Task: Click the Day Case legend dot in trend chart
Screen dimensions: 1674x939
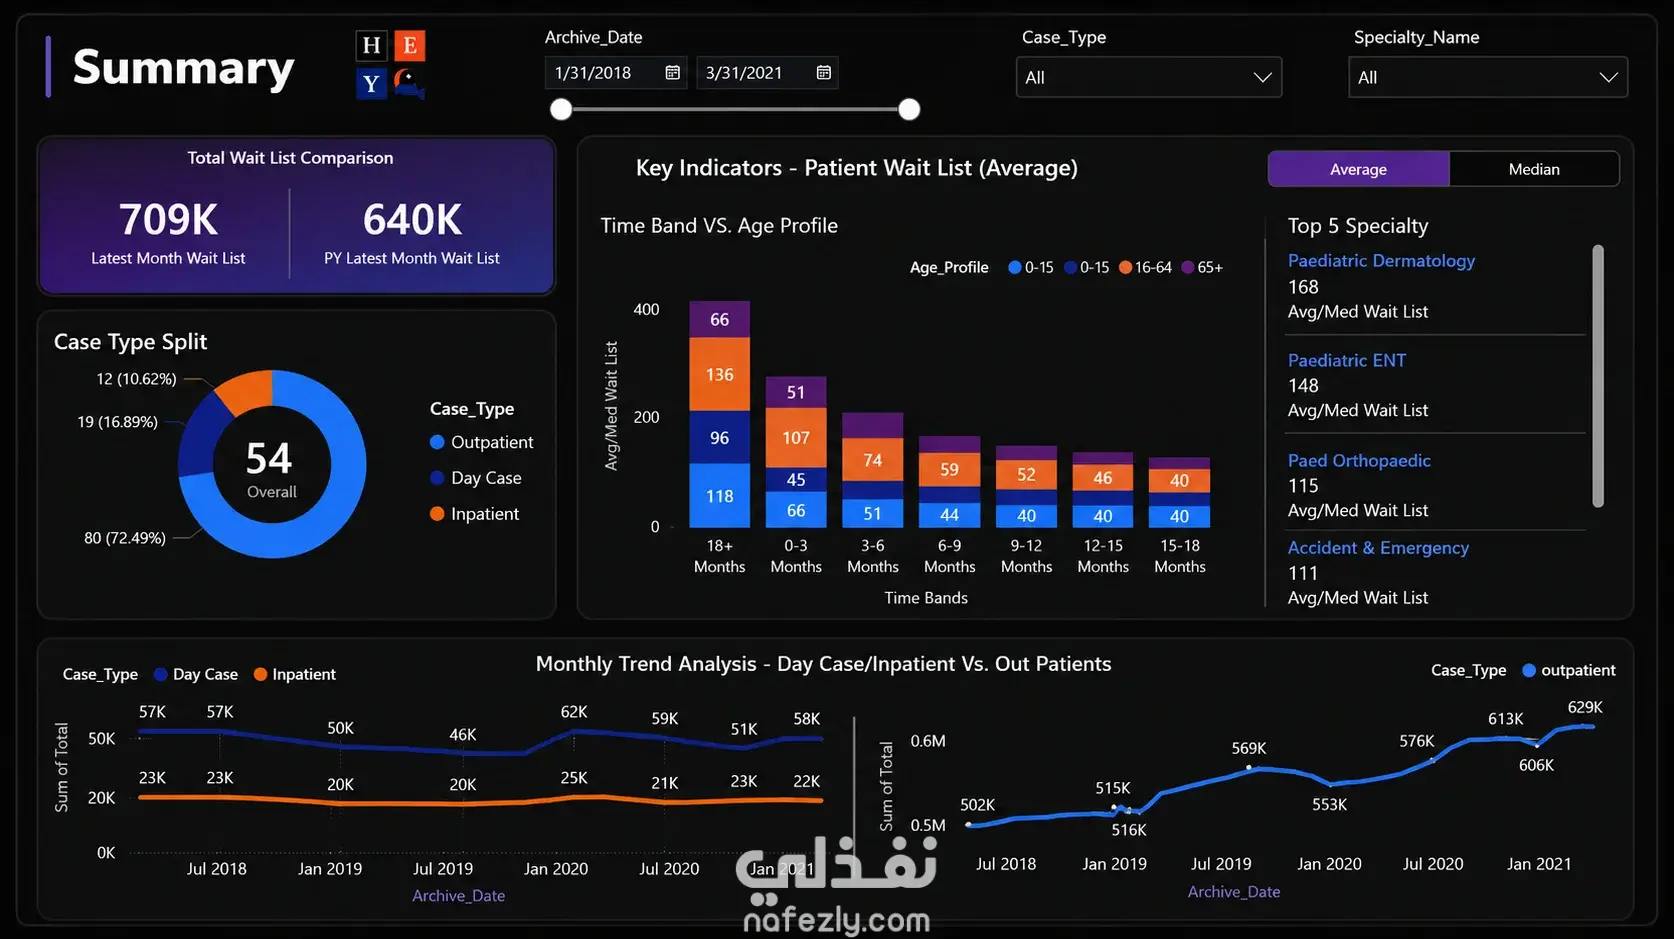Action: pos(160,674)
